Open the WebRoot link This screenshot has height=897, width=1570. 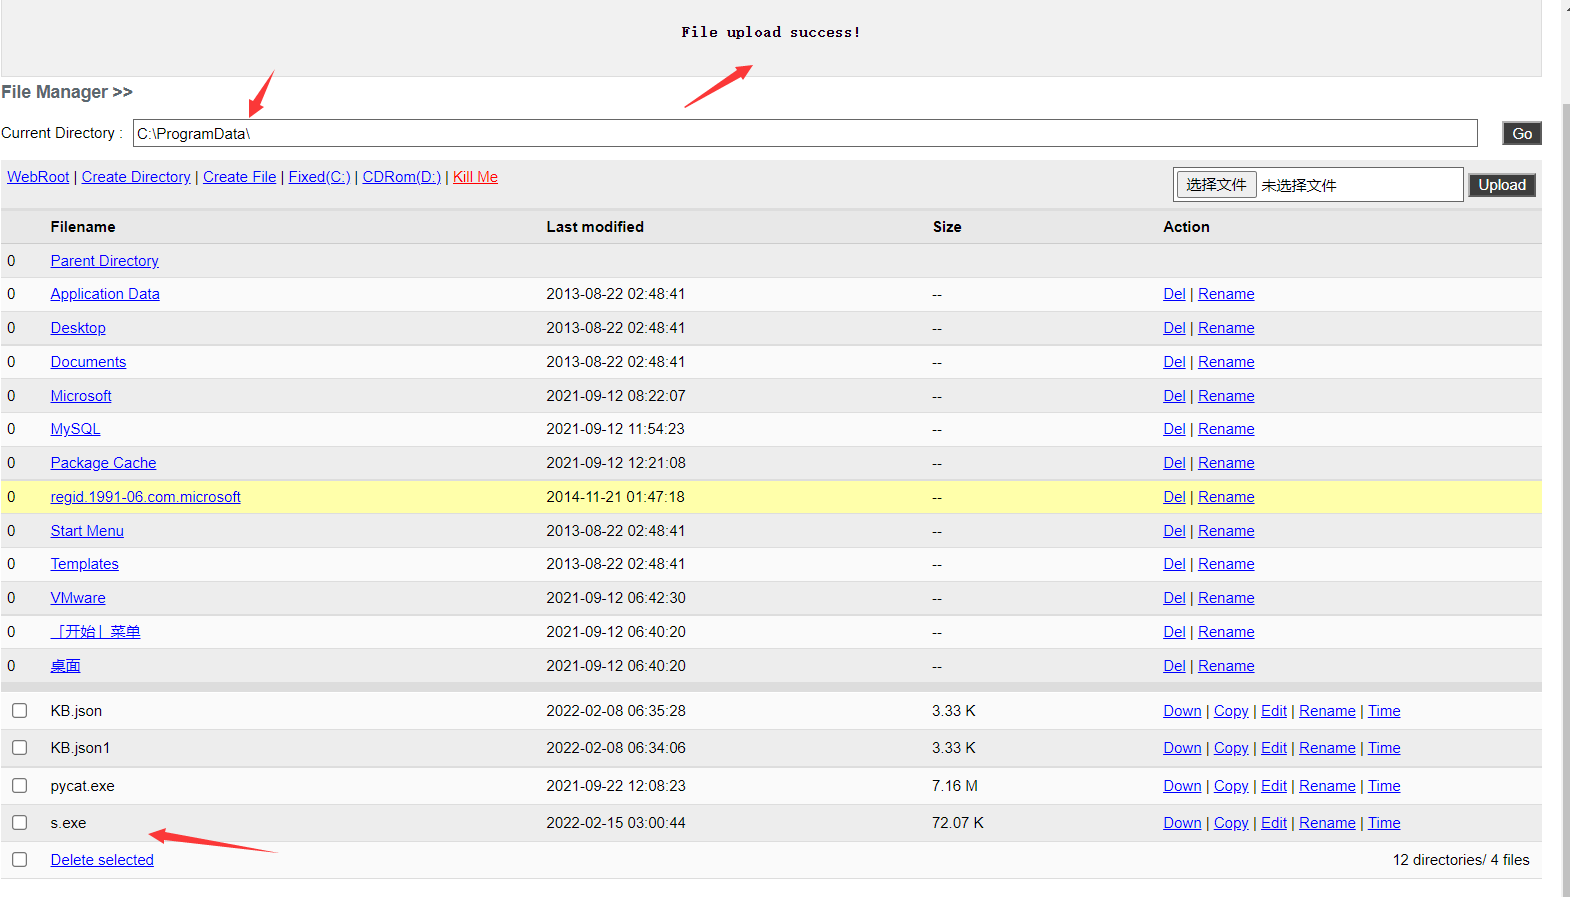click(38, 177)
